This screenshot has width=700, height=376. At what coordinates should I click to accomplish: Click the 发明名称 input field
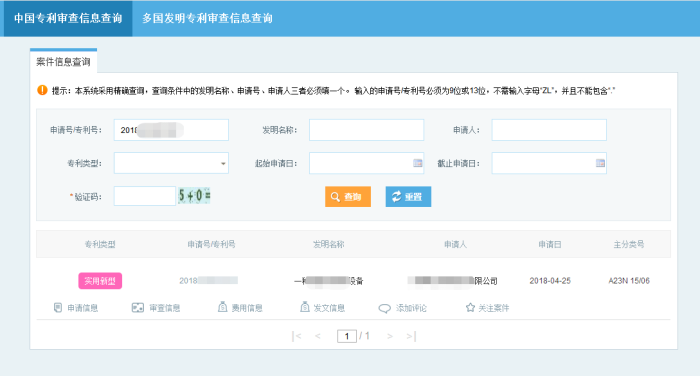point(367,130)
